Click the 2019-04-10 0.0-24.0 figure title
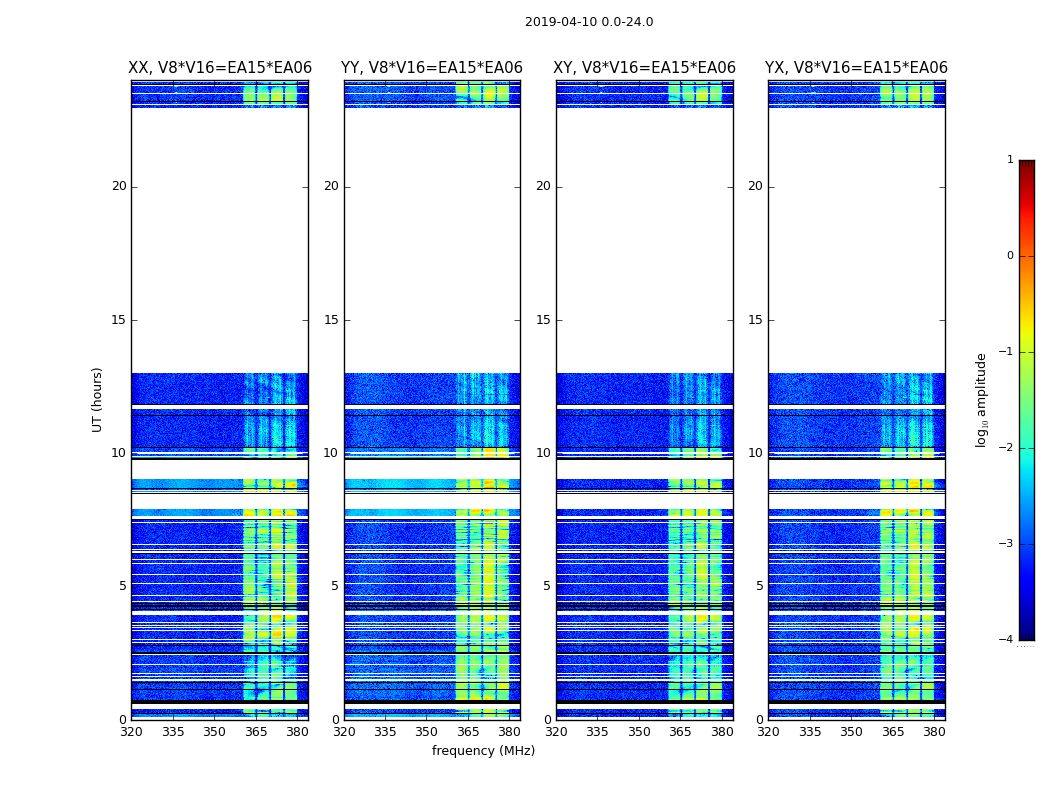Viewport: 1050px width, 800px height. [589, 22]
